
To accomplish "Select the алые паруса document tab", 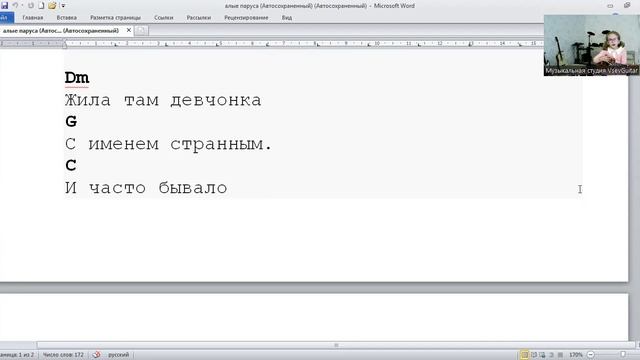I will click(x=61, y=31).
